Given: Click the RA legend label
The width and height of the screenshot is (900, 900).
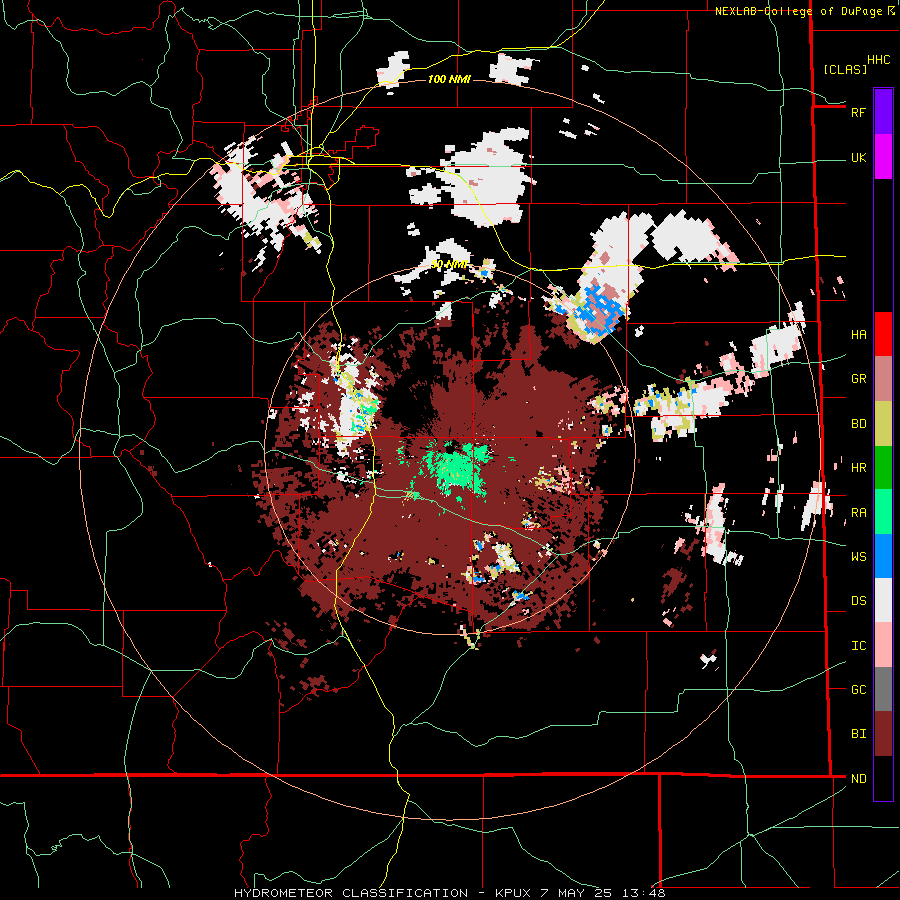Looking at the screenshot, I should click(858, 512).
